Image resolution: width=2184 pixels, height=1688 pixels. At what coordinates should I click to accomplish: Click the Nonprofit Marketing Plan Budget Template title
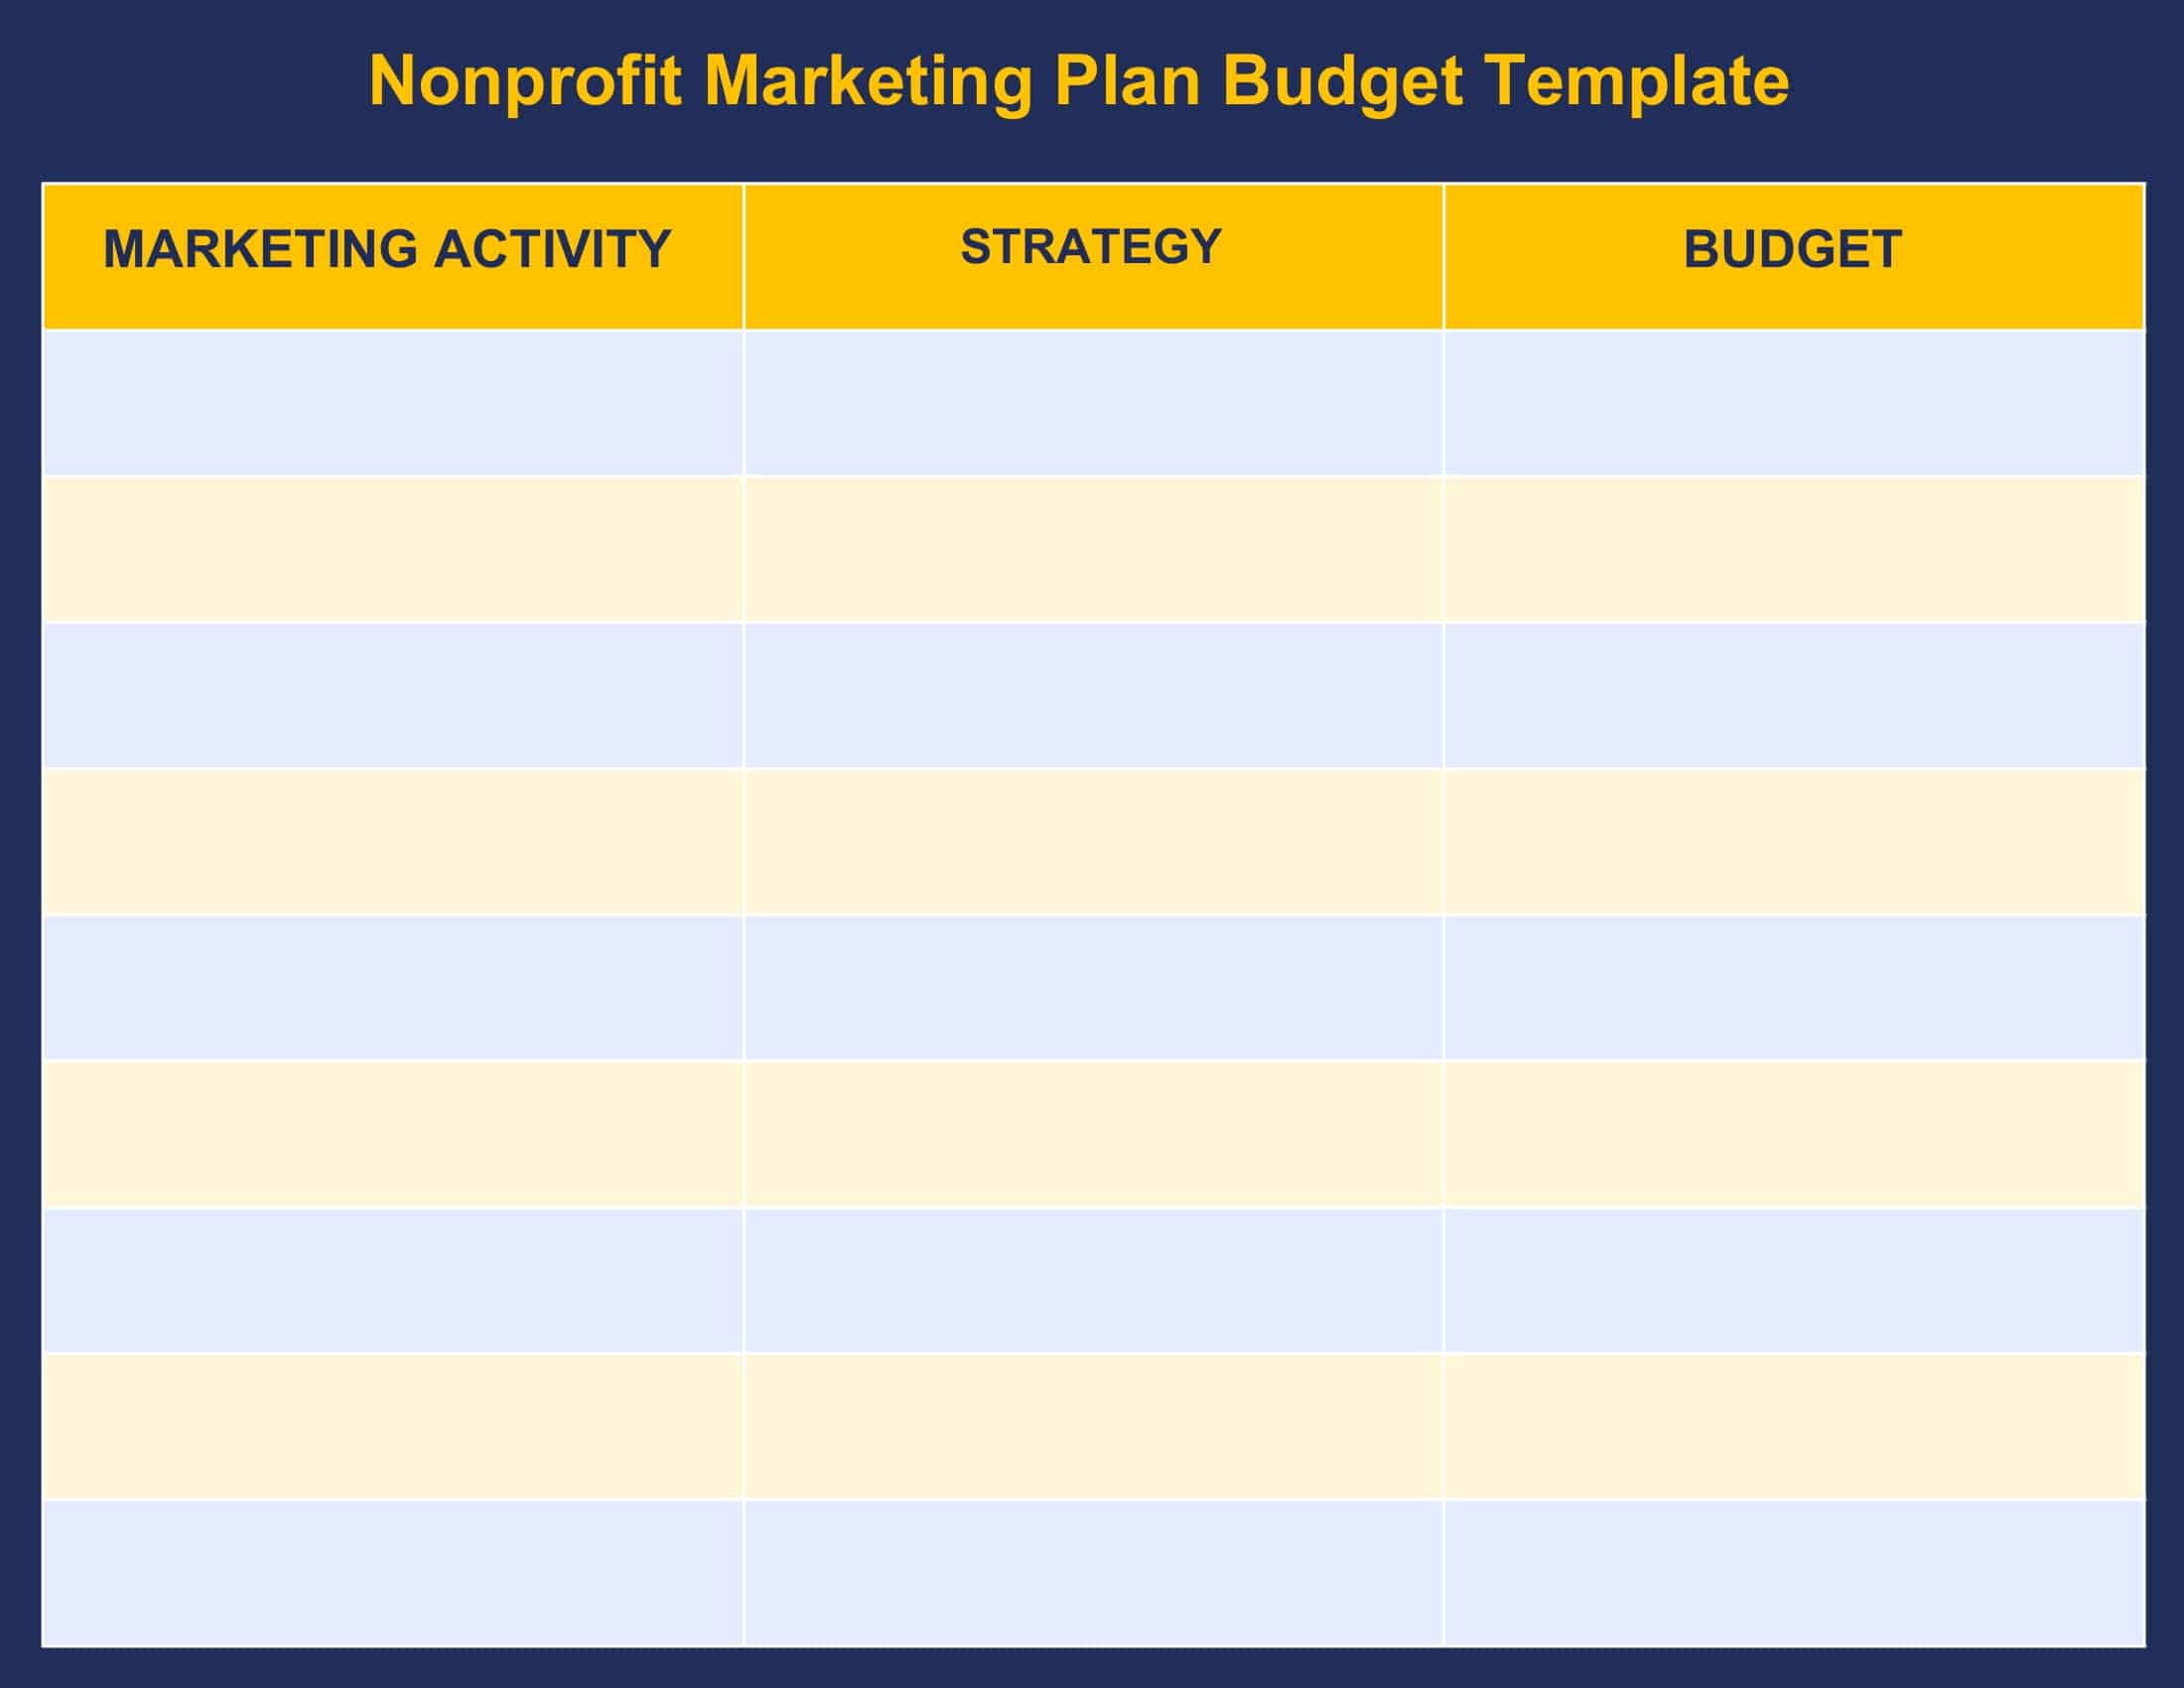(x=1079, y=81)
